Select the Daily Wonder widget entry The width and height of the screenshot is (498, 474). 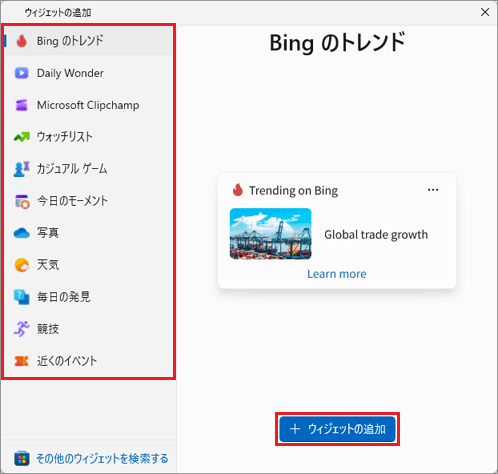(x=89, y=73)
